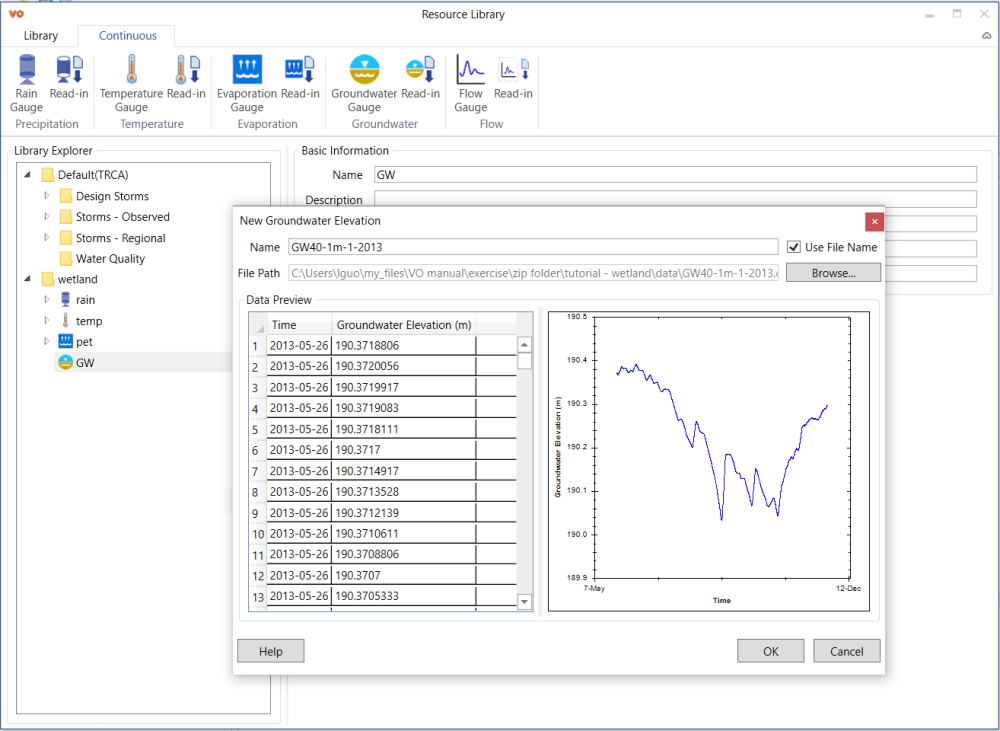
Task: Collapse the Default(TRCA) library node
Action: coord(27,175)
